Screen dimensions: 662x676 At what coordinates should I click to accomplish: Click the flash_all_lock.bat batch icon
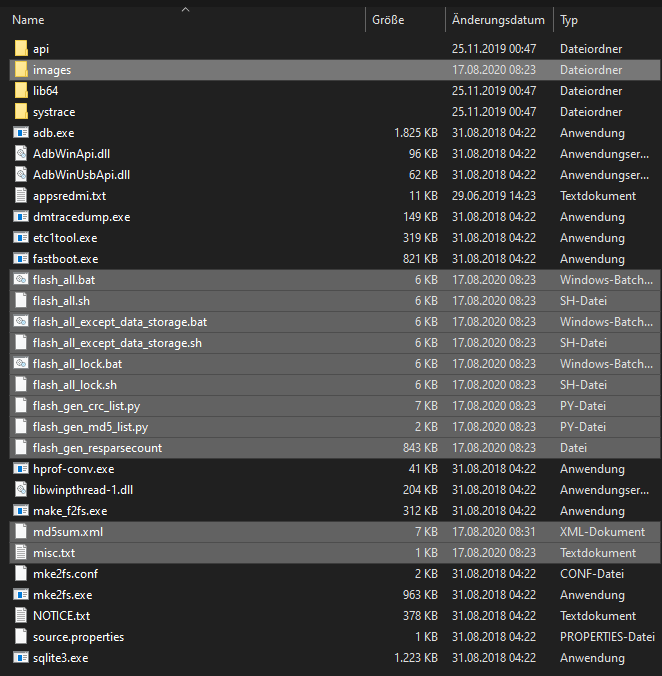(21, 363)
